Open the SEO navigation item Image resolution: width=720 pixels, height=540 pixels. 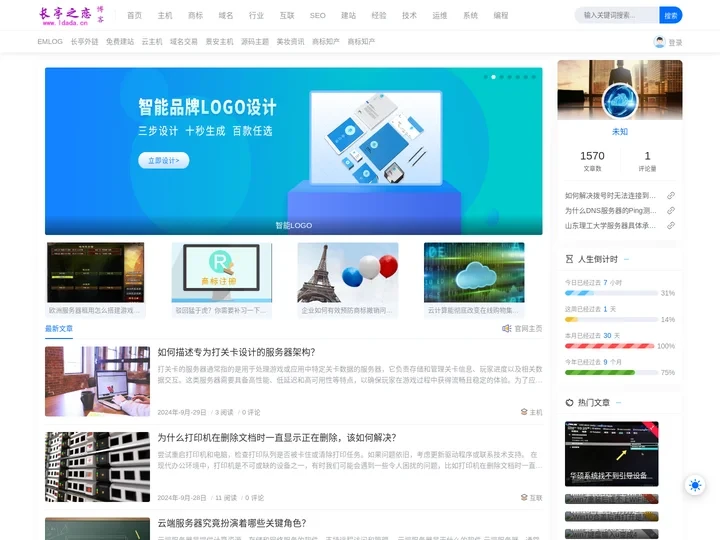tap(318, 16)
